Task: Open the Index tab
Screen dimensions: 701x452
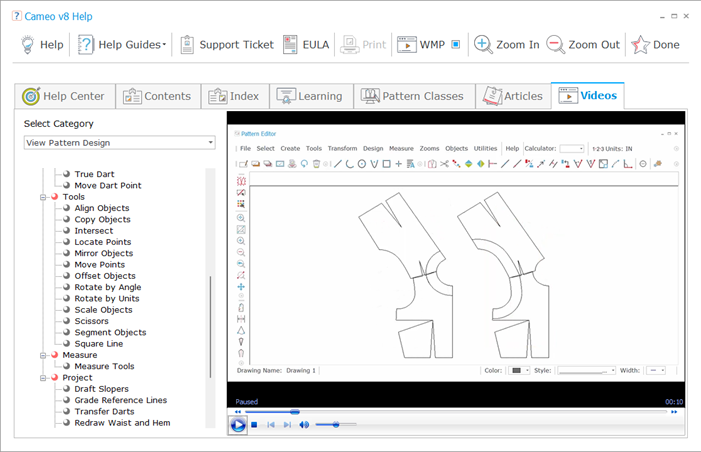Action: [235, 96]
